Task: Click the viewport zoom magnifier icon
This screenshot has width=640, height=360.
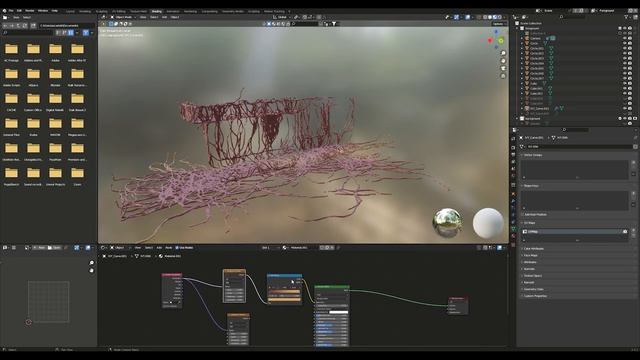Action: click(503, 53)
